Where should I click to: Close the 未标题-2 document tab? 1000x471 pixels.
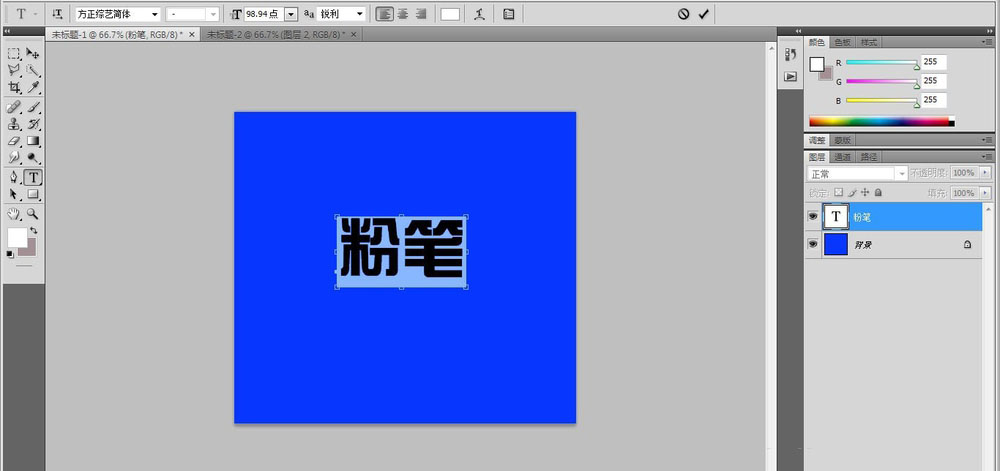point(354,34)
